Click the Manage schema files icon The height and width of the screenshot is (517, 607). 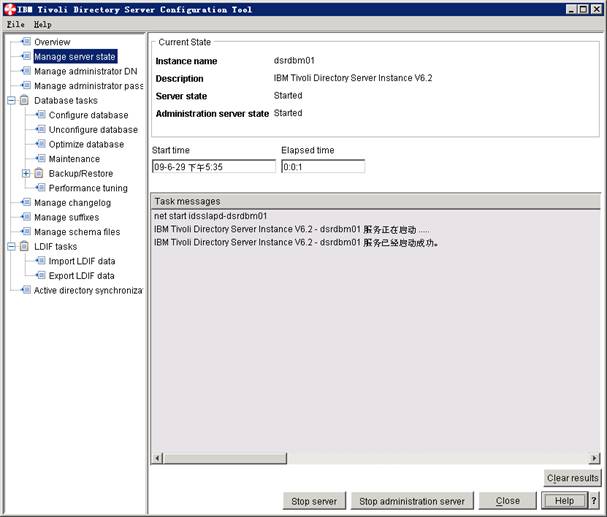pyautogui.click(x=26, y=231)
